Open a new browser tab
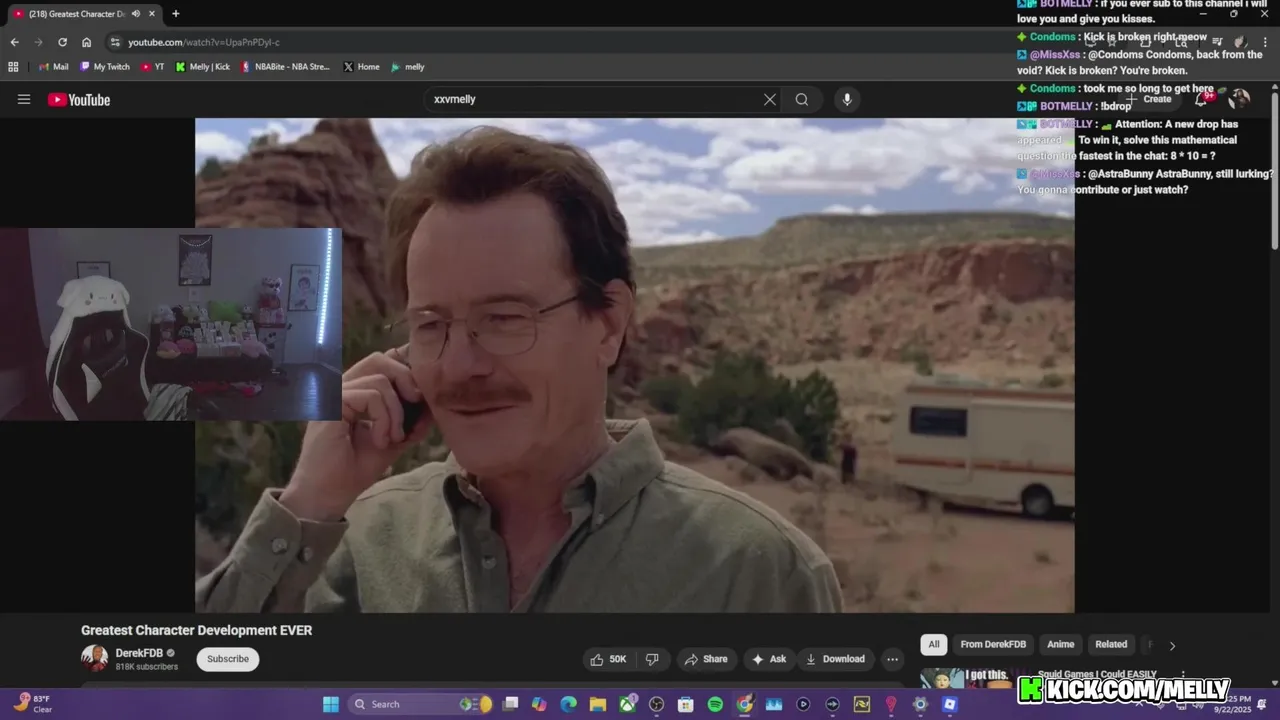 point(176,14)
